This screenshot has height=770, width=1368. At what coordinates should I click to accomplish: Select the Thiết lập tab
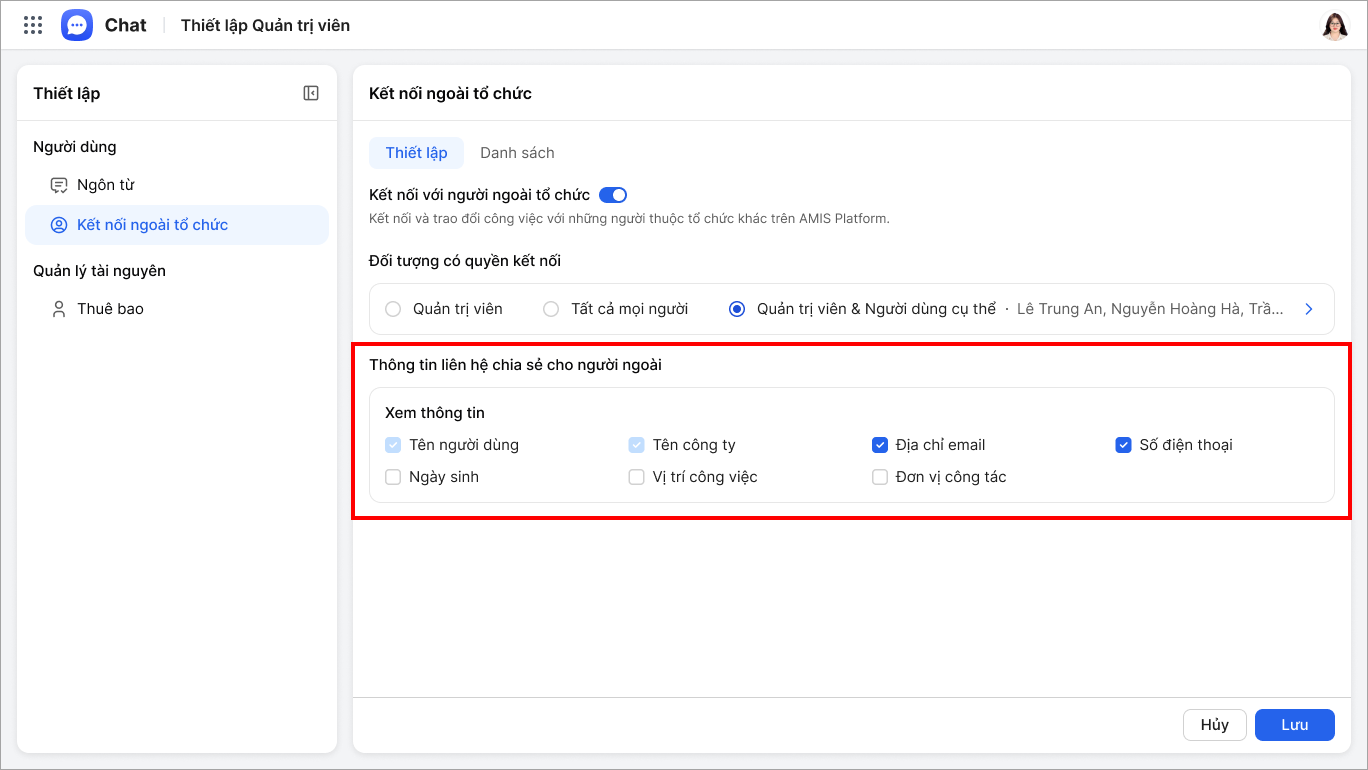coord(416,153)
